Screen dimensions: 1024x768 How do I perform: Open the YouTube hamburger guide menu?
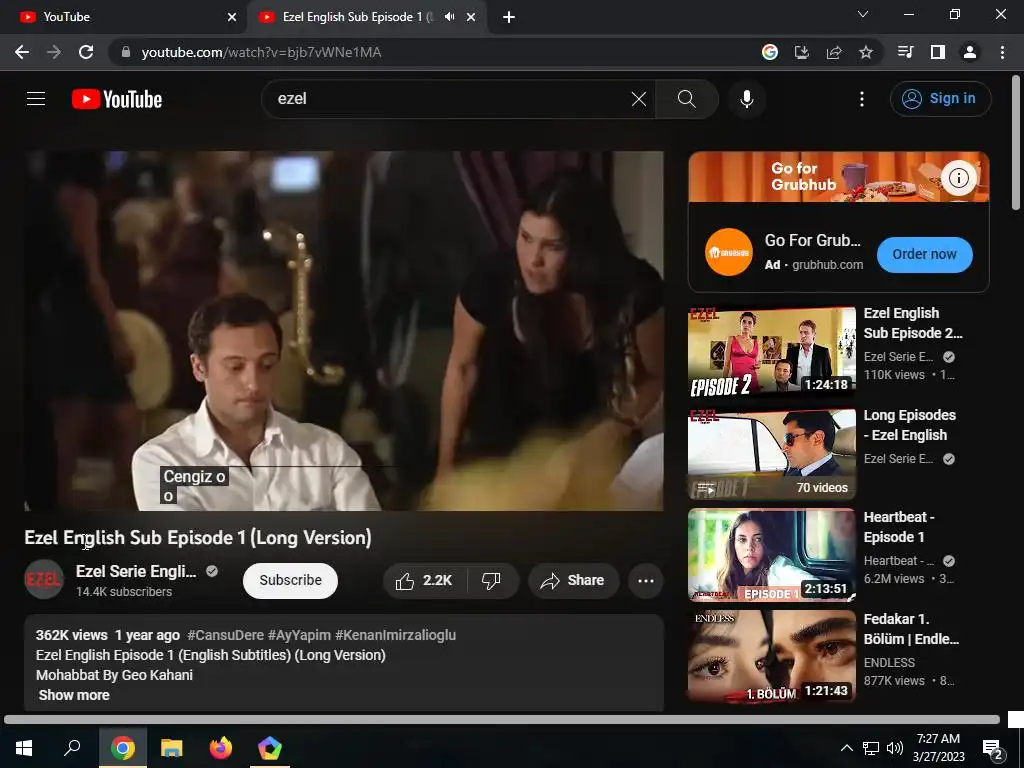pos(36,99)
